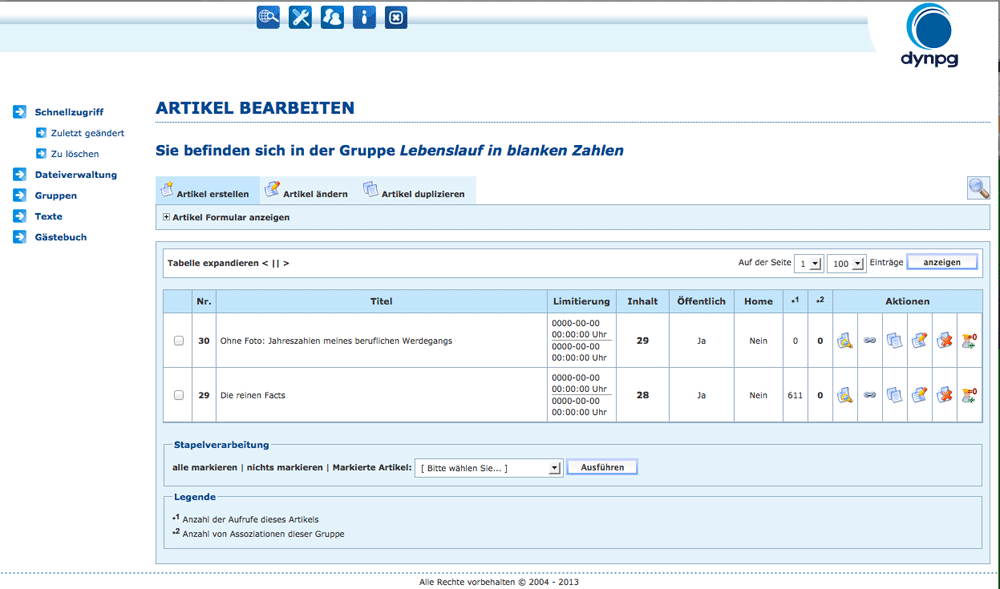Click the users icon in top toolbar
The width and height of the screenshot is (1000, 589).
tap(332, 17)
